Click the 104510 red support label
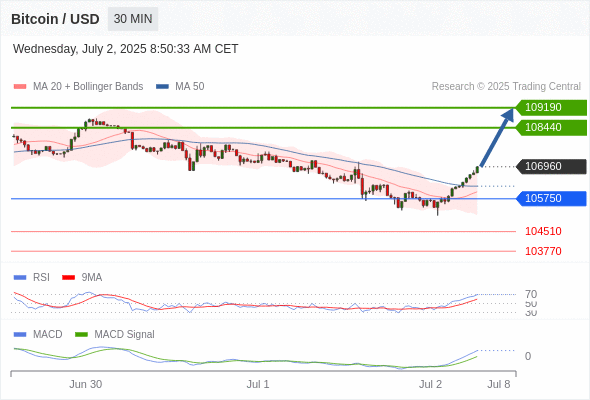This screenshot has height=400, width=590. [543, 231]
